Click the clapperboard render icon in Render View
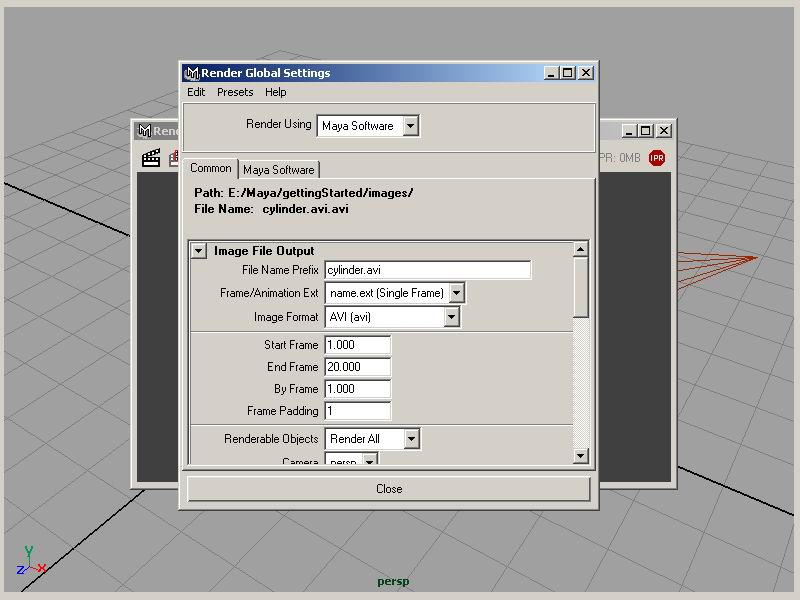This screenshot has height=600, width=800. pos(151,158)
